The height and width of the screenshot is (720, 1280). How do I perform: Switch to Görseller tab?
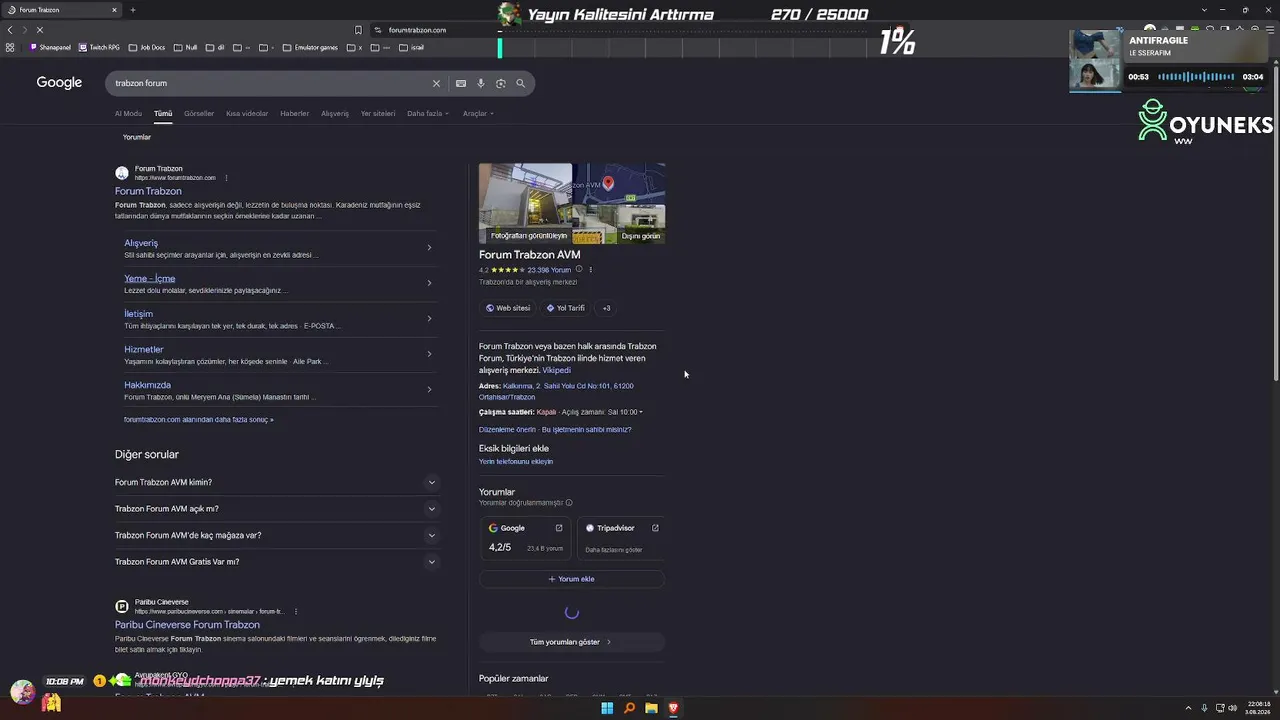(199, 114)
